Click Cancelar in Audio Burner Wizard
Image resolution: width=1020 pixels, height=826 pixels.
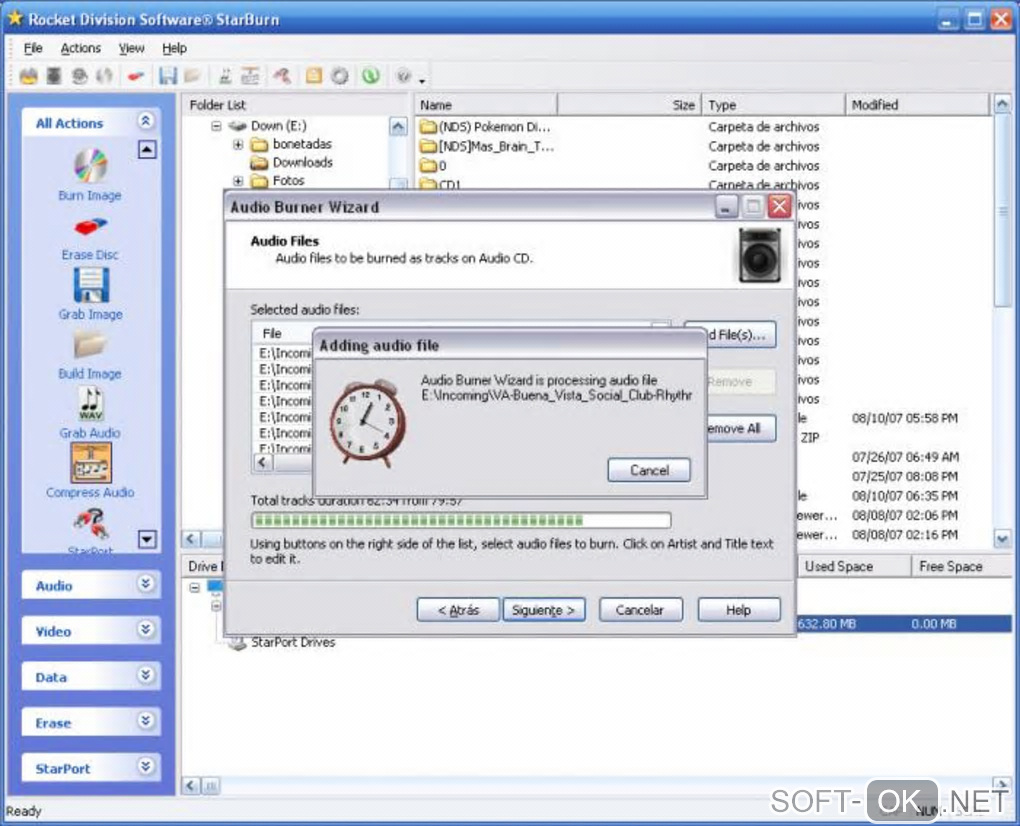[x=639, y=610]
